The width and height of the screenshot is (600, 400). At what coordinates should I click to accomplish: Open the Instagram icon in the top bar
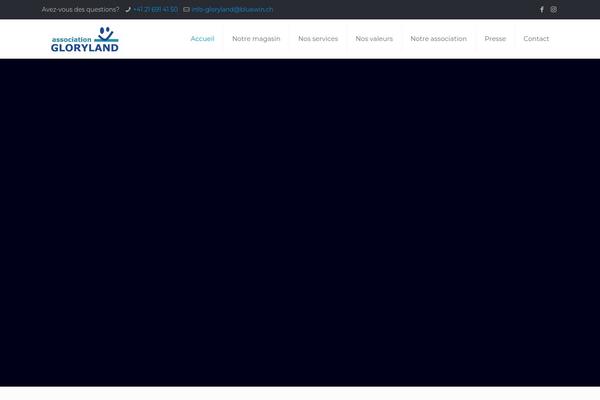pyautogui.click(x=554, y=10)
